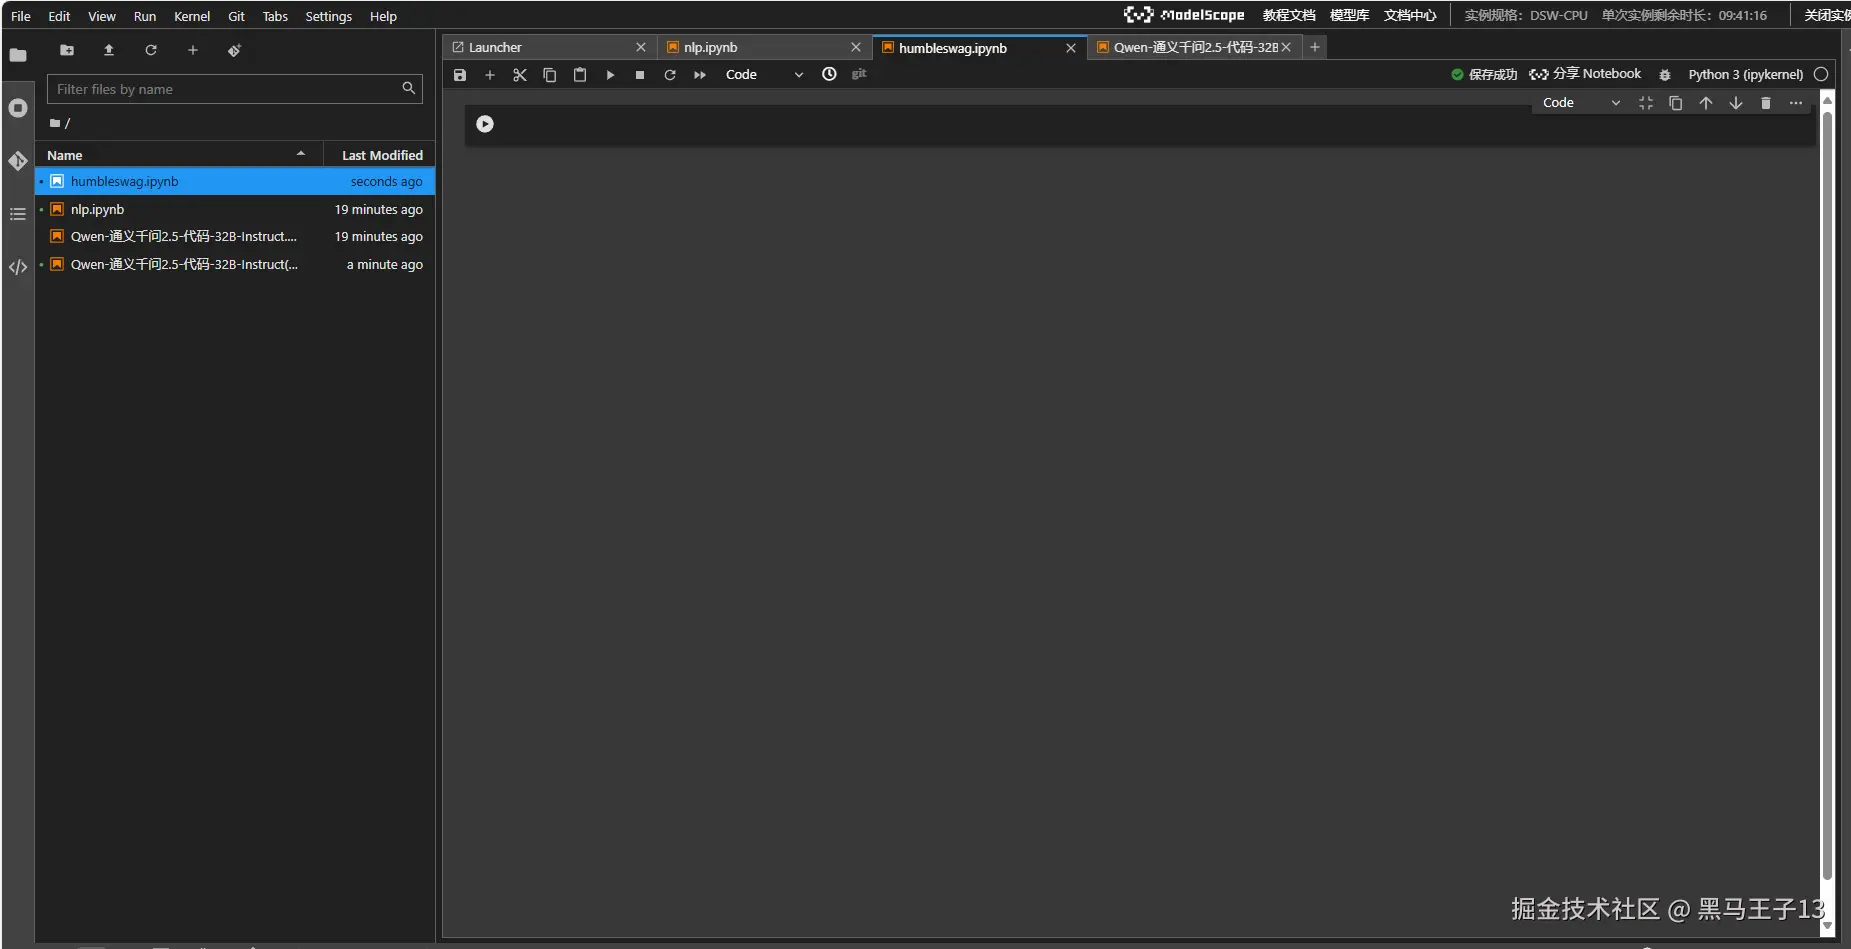This screenshot has height=949, width=1851.
Task: Create a new folder in file browser
Action: click(67, 50)
